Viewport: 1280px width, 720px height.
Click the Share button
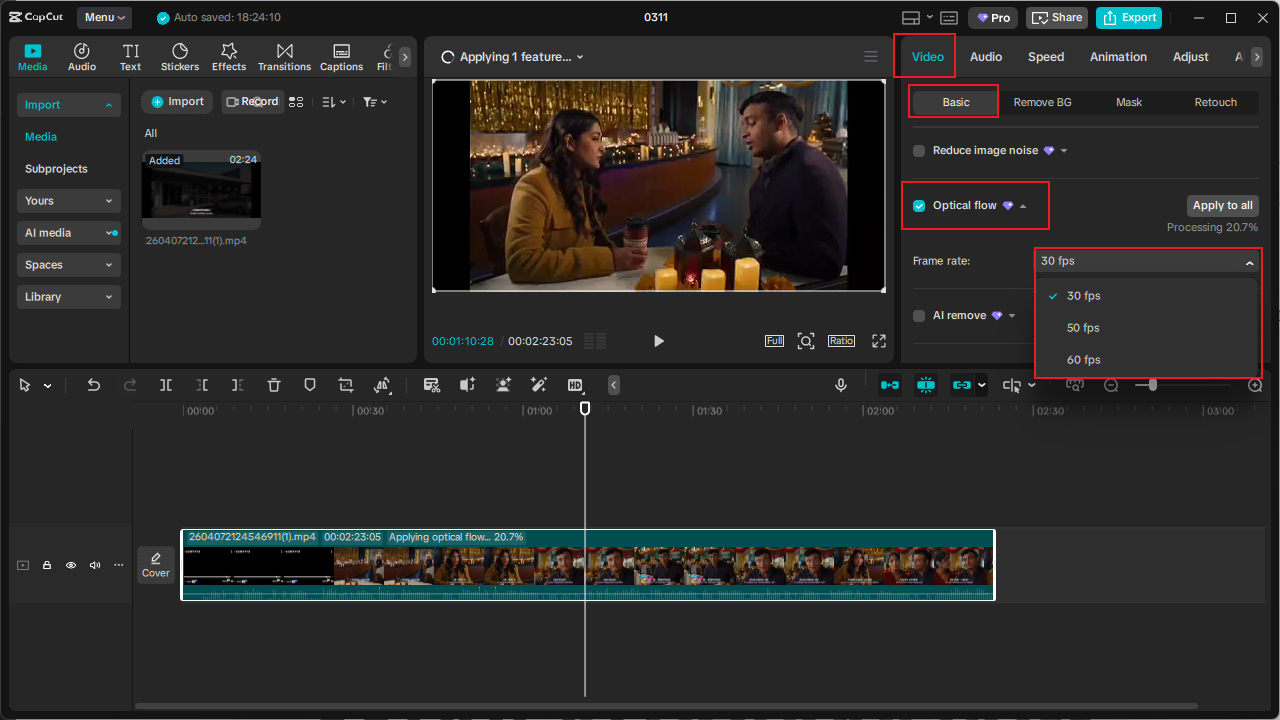point(1057,18)
